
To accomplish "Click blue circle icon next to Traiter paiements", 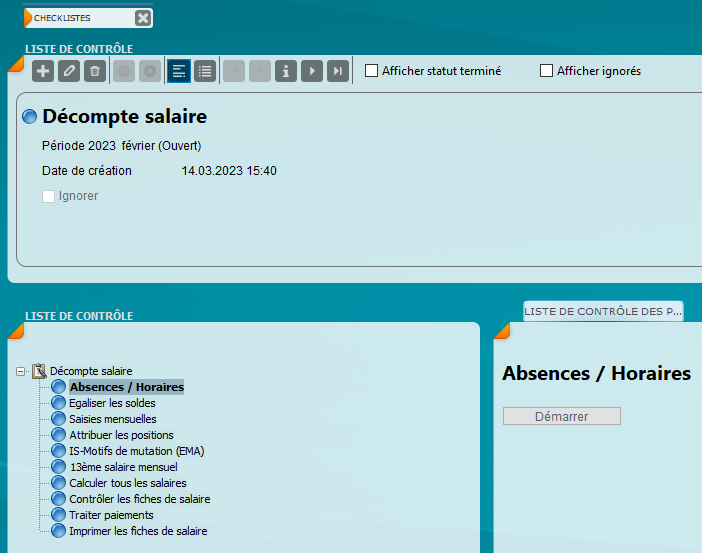I will click(58, 514).
